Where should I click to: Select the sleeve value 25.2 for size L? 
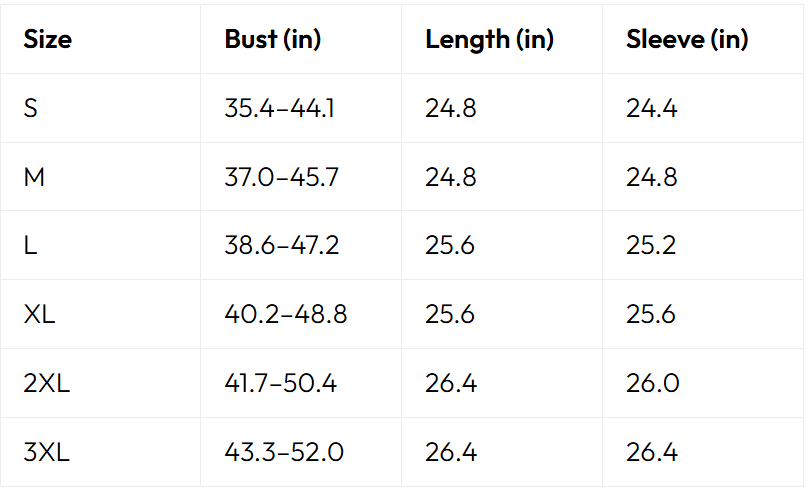click(x=651, y=245)
